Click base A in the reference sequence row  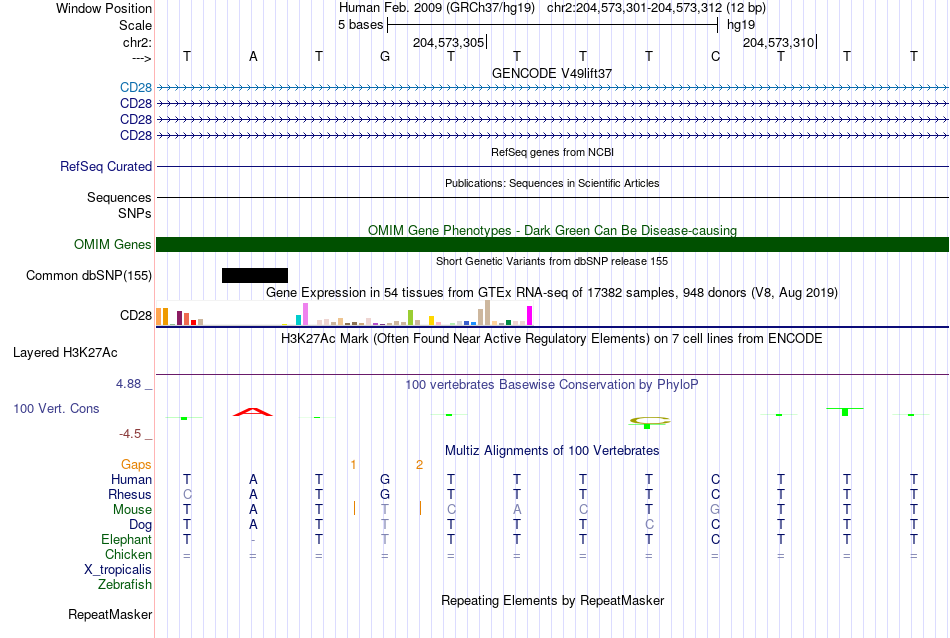(x=253, y=56)
